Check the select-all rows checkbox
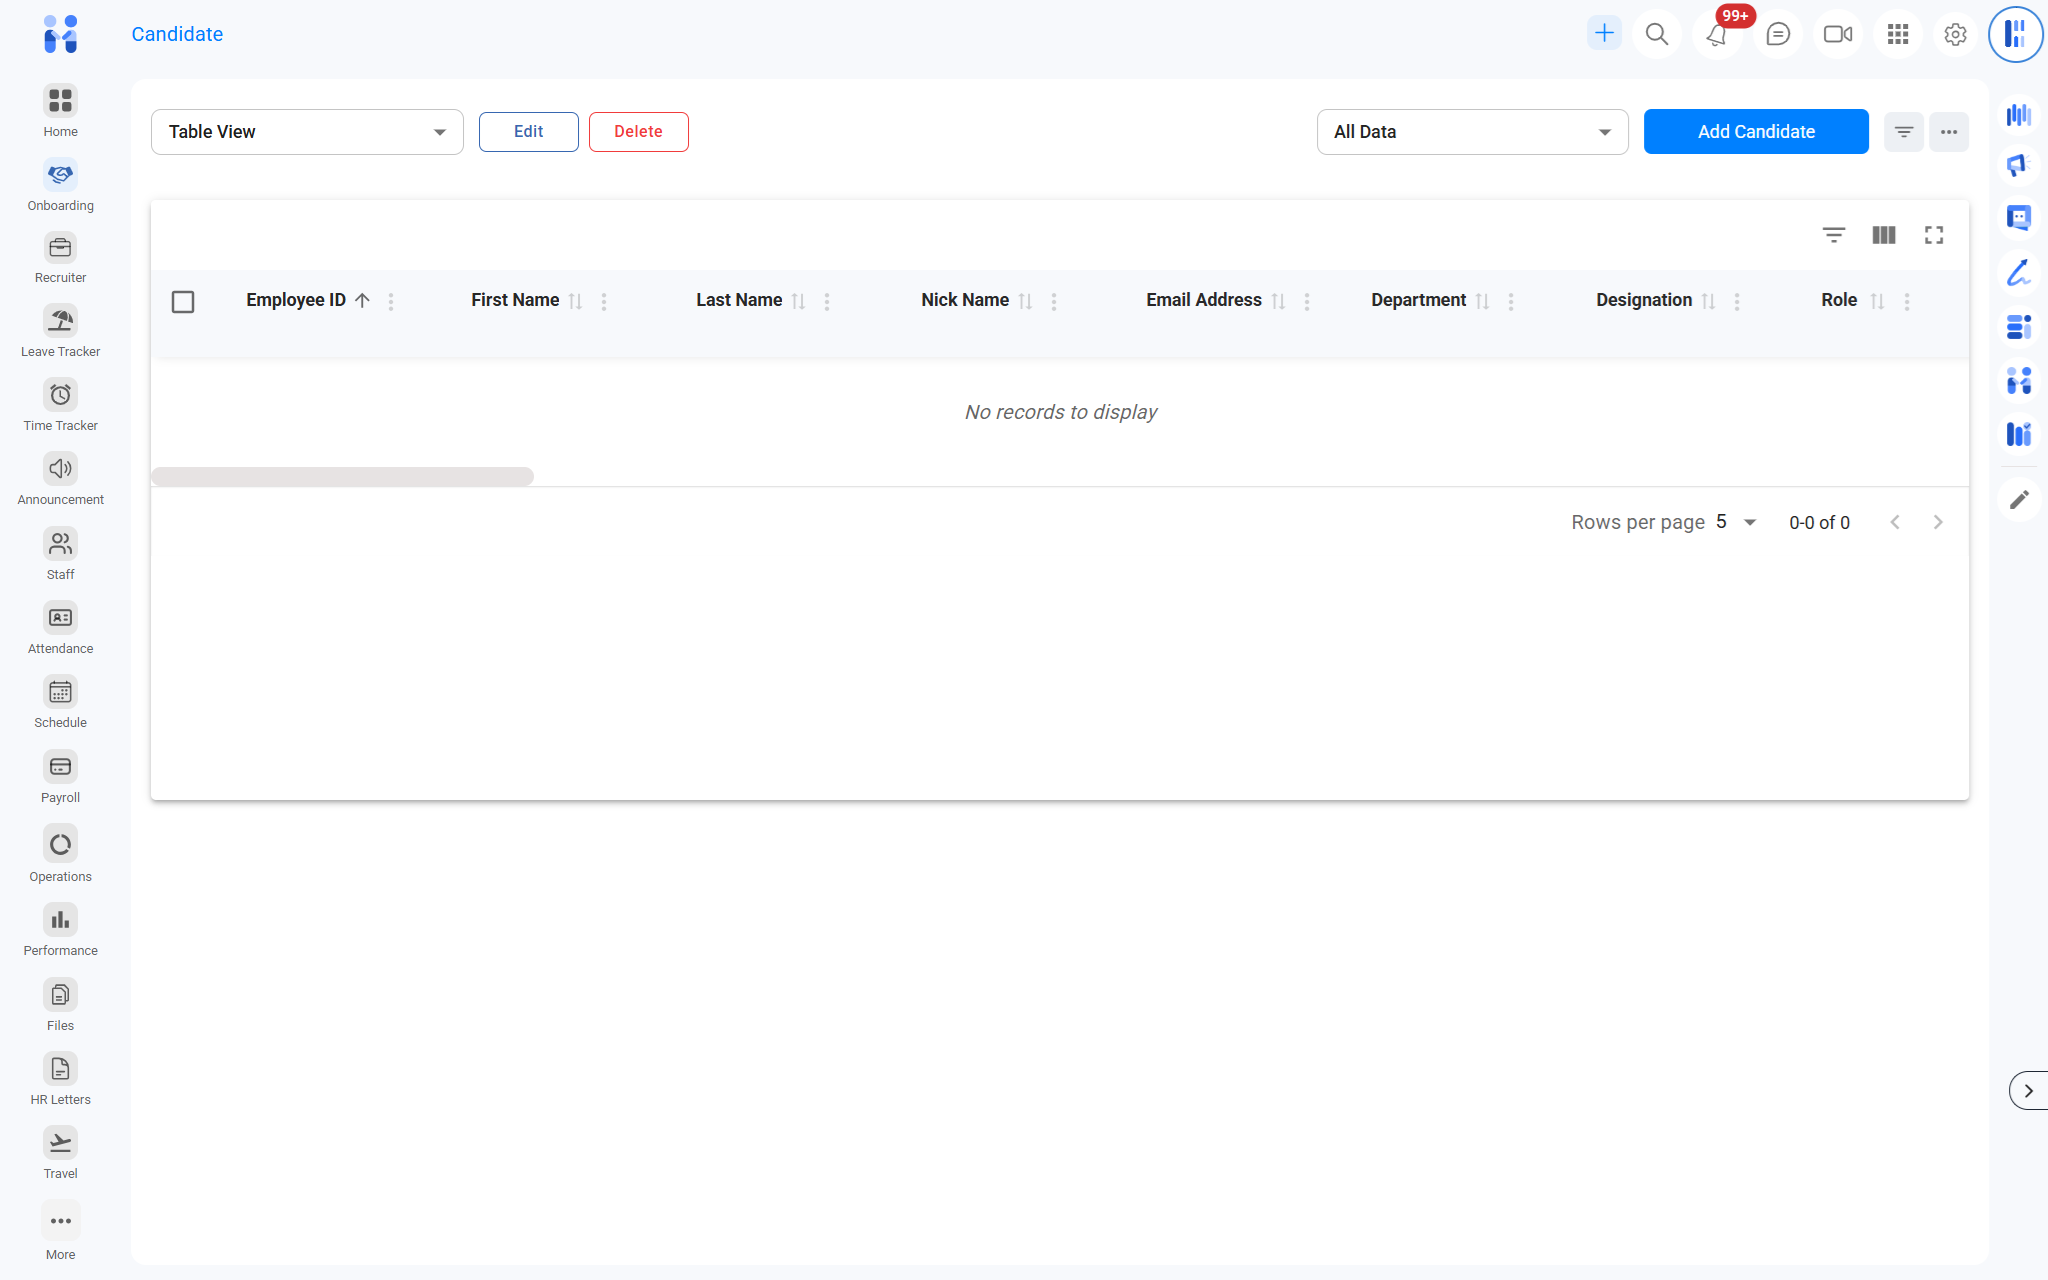This screenshot has width=2048, height=1280. pyautogui.click(x=183, y=301)
